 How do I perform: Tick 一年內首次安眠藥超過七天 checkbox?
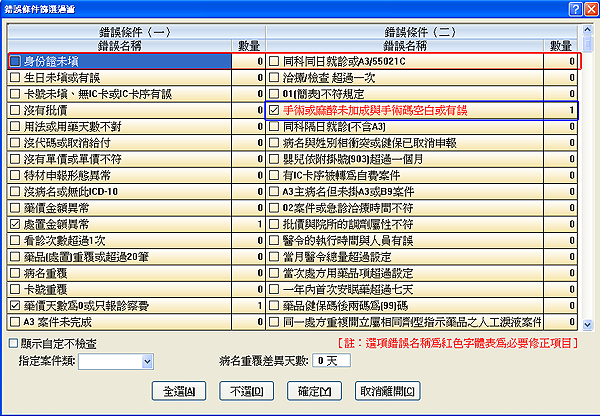pos(275,290)
